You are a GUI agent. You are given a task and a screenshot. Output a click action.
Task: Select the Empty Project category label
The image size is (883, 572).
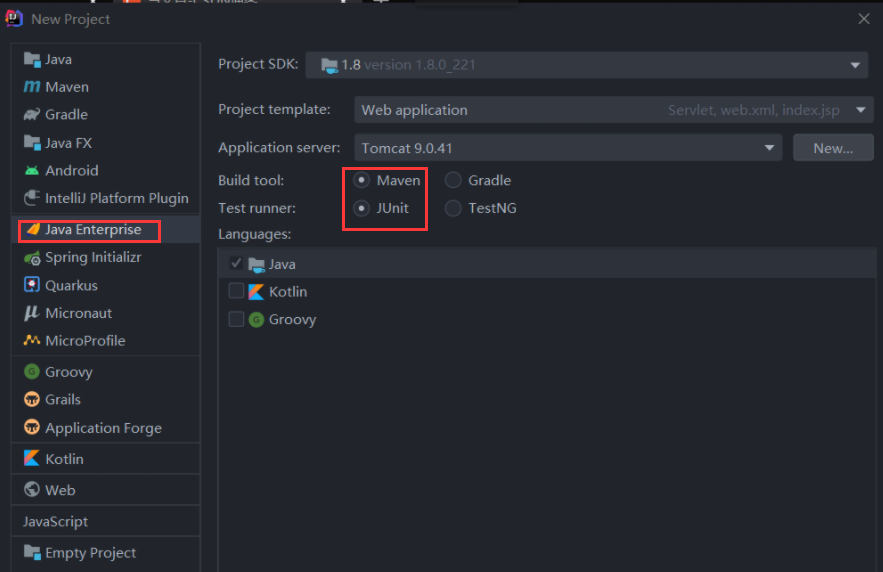(91, 553)
